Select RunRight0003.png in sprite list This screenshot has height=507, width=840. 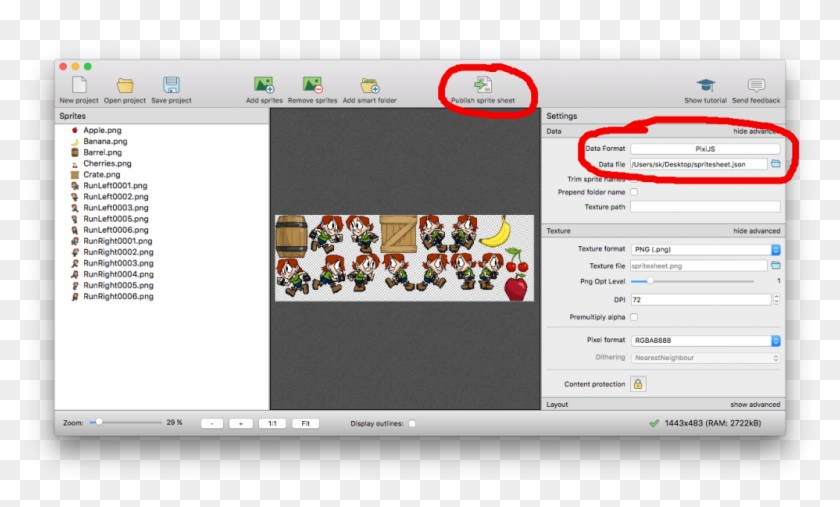click(118, 263)
